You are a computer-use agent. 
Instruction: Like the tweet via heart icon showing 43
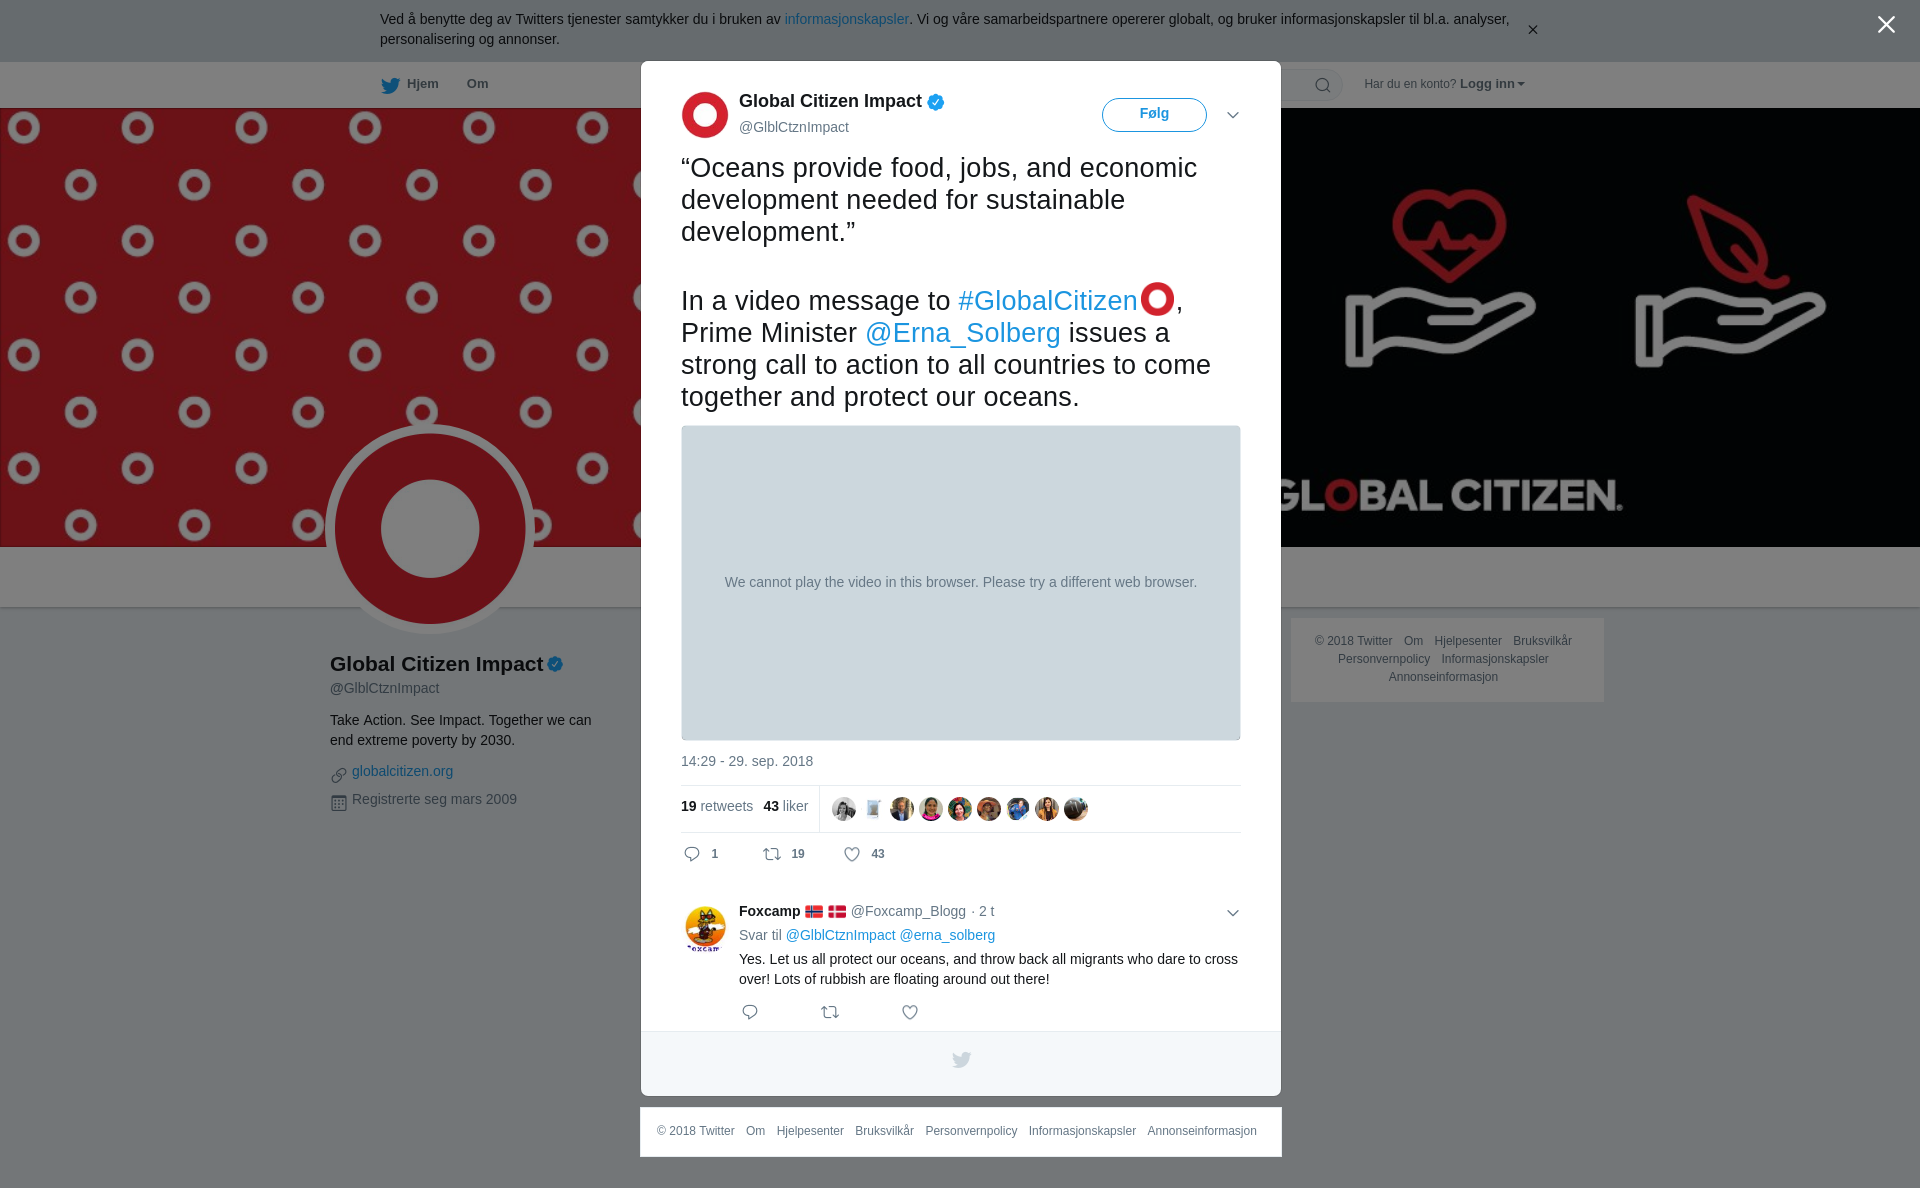click(852, 854)
